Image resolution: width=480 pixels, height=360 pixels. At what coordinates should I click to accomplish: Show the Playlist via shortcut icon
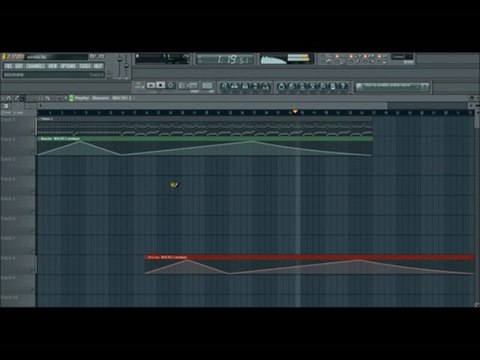point(224,87)
